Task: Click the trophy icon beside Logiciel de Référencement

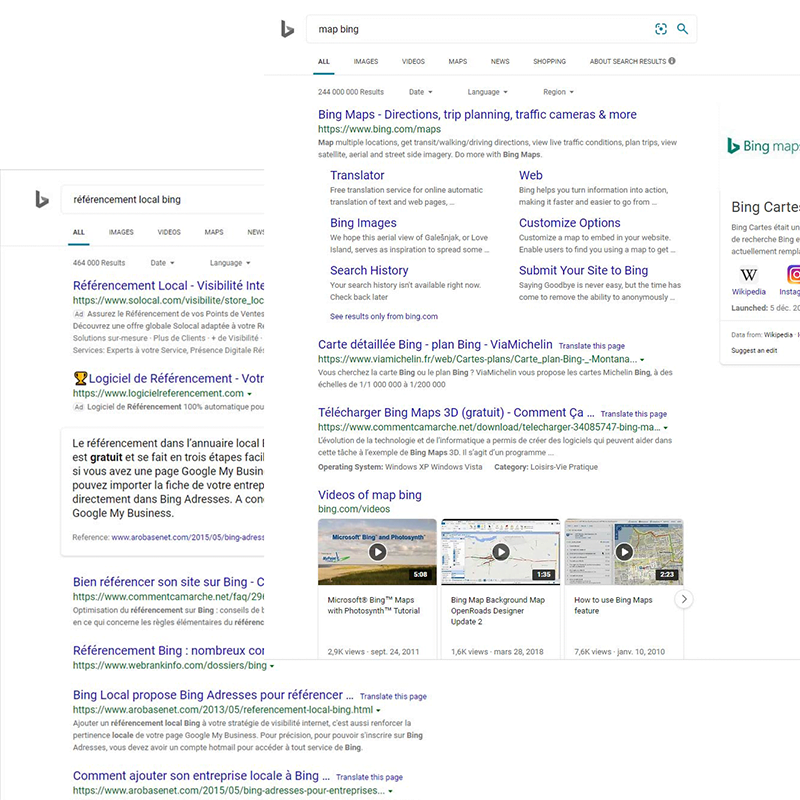Action: pyautogui.click(x=80, y=379)
